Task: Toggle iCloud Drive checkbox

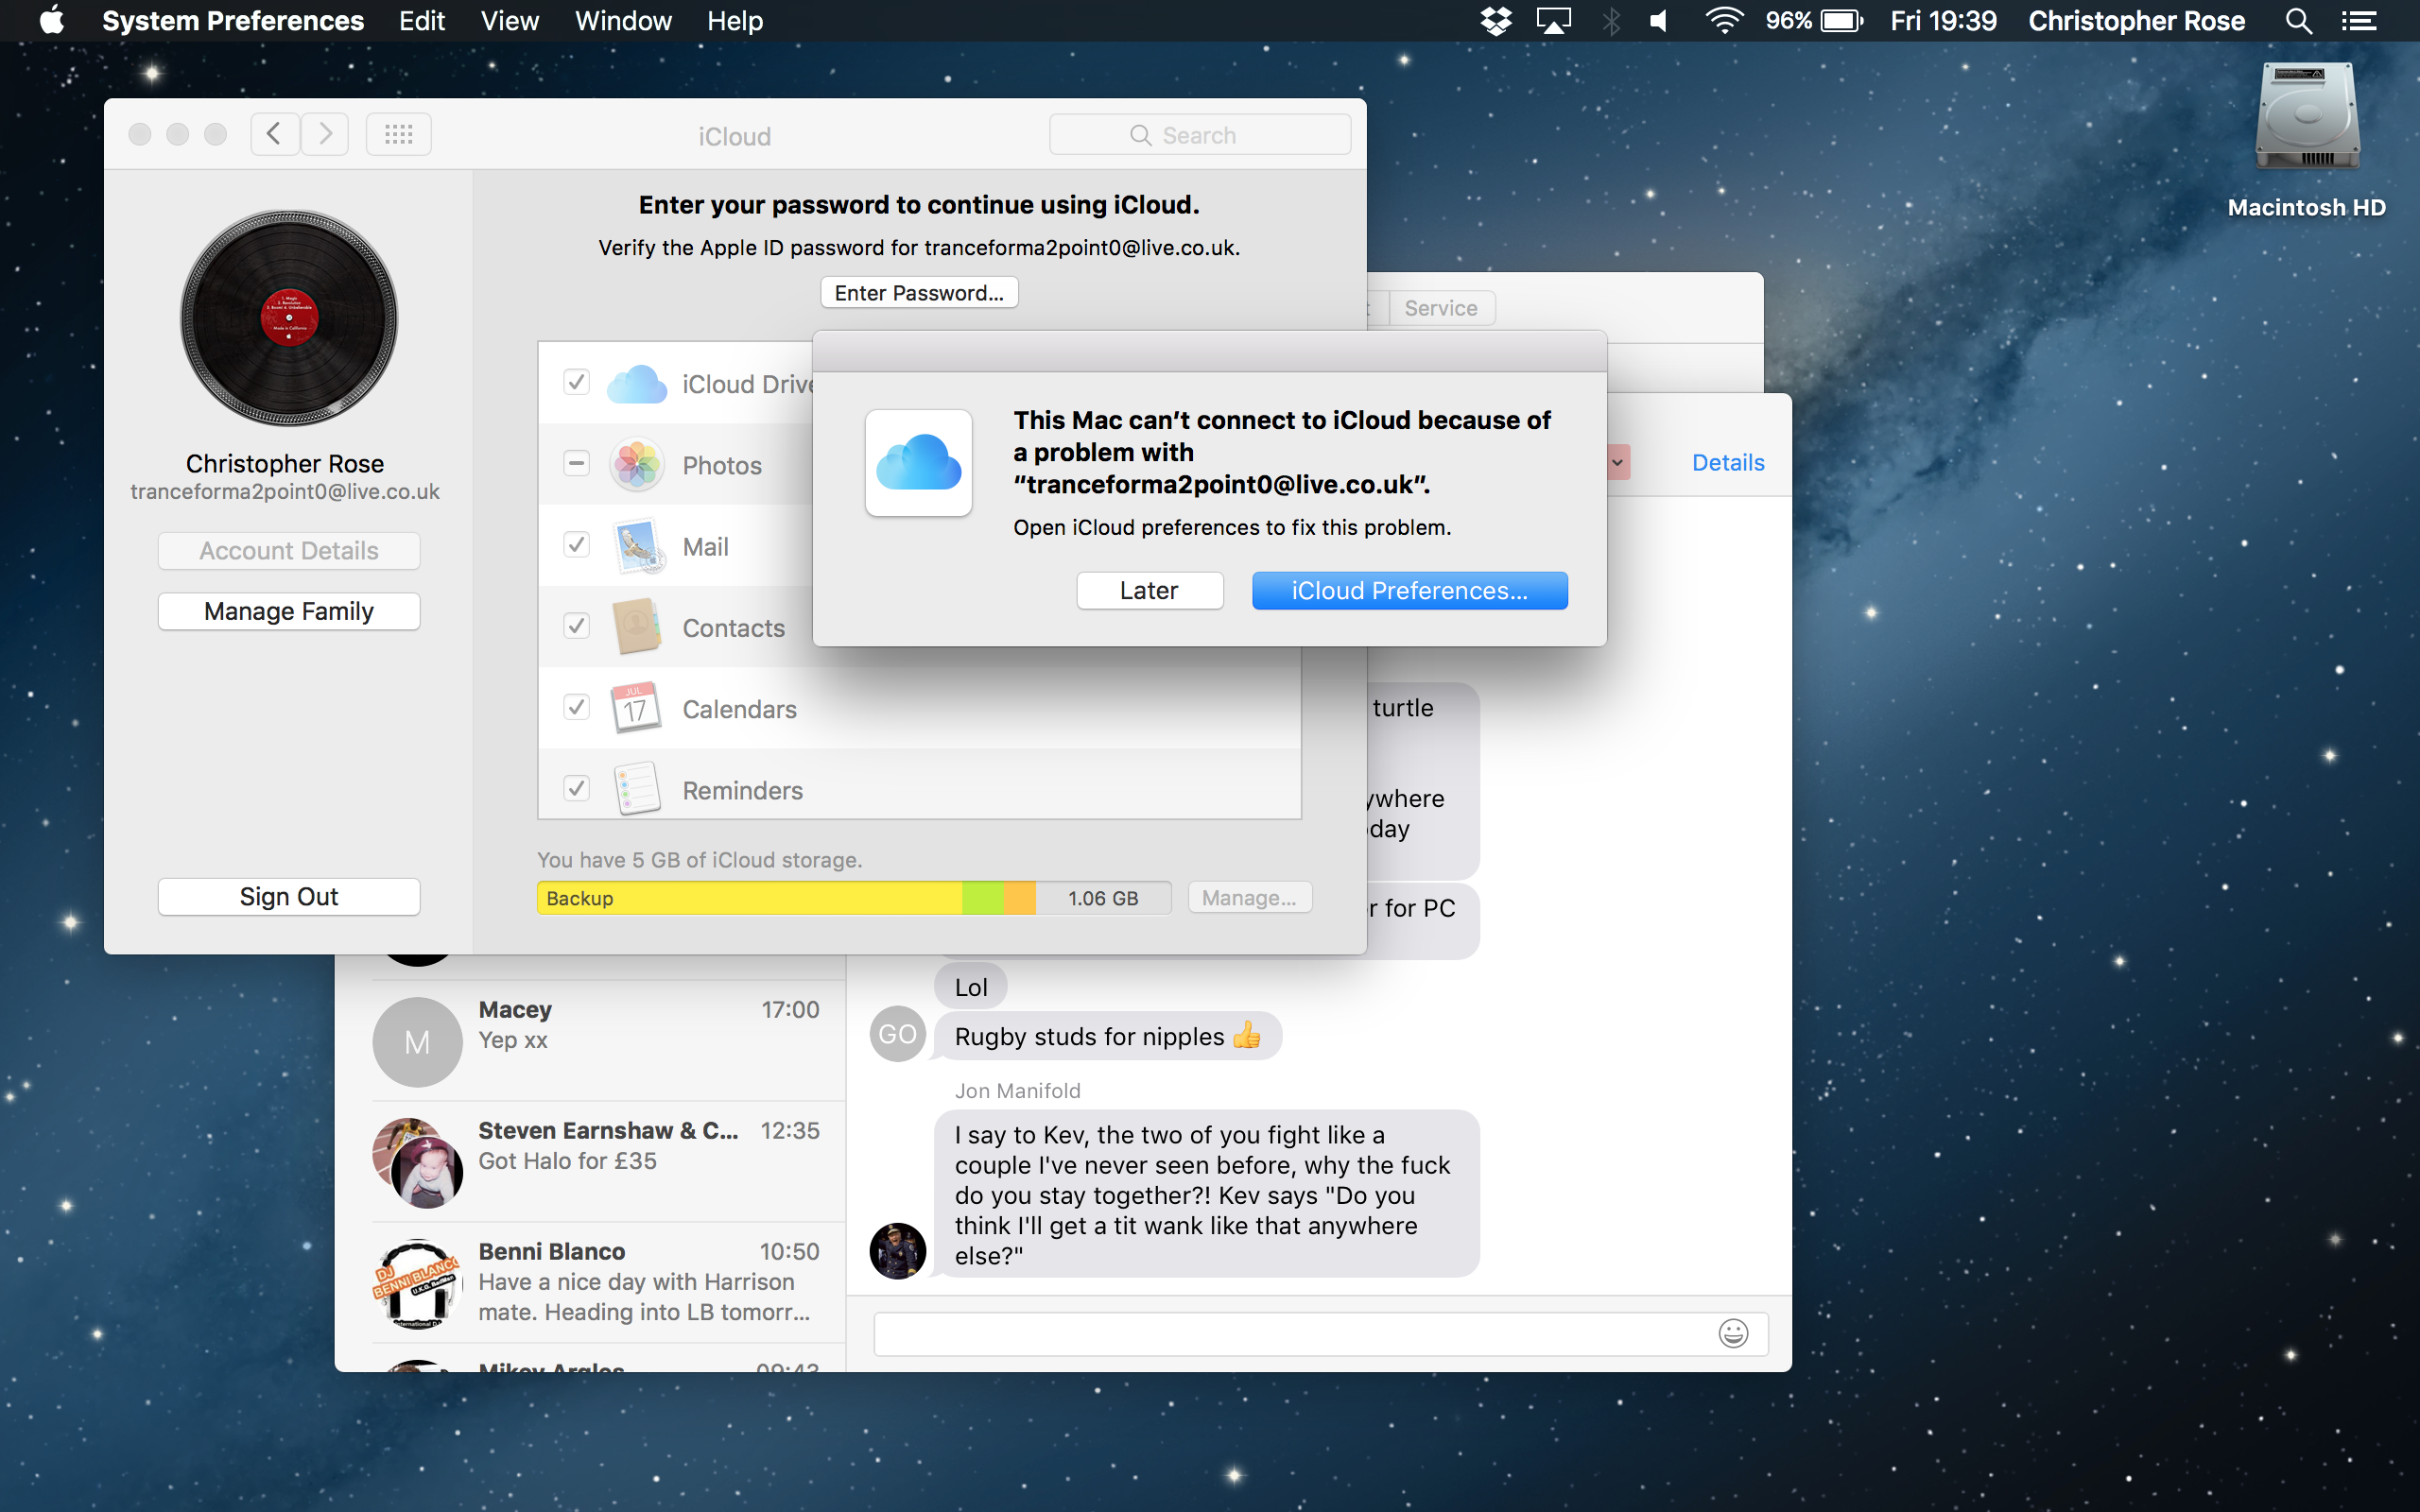Action: tap(576, 382)
